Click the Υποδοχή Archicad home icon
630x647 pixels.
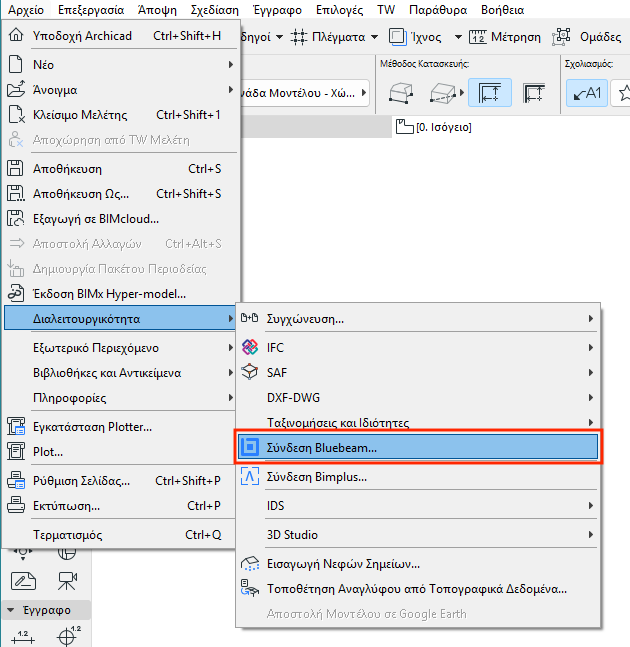pyautogui.click(x=16, y=35)
